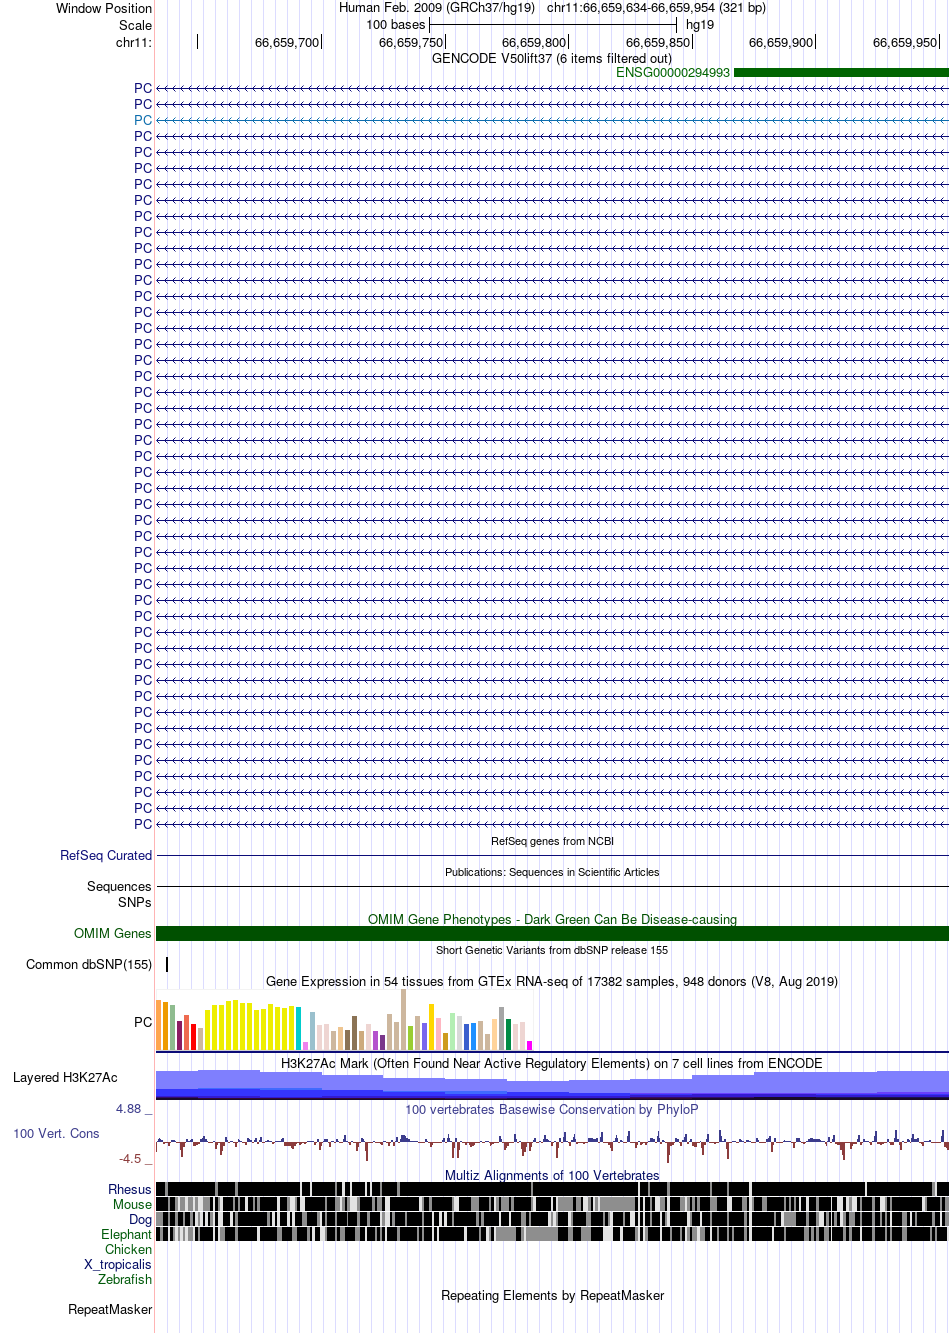Open the GTEx Gene Expression track title
This screenshot has height=1333, width=950.
[x=552, y=981]
